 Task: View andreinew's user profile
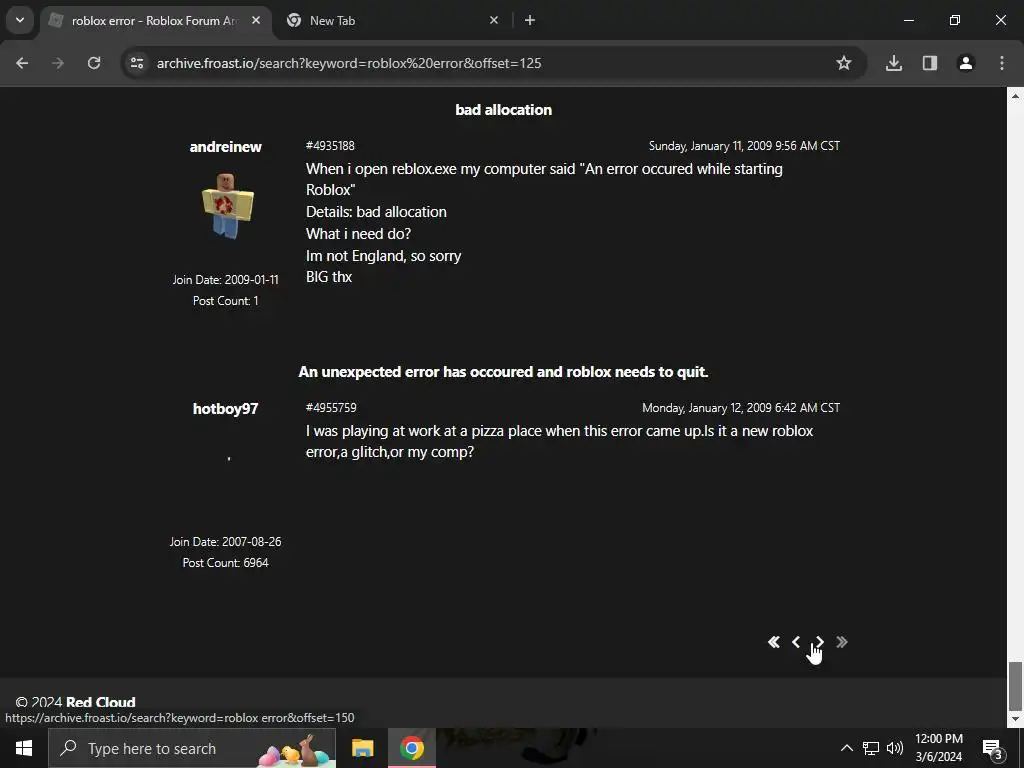(225, 147)
